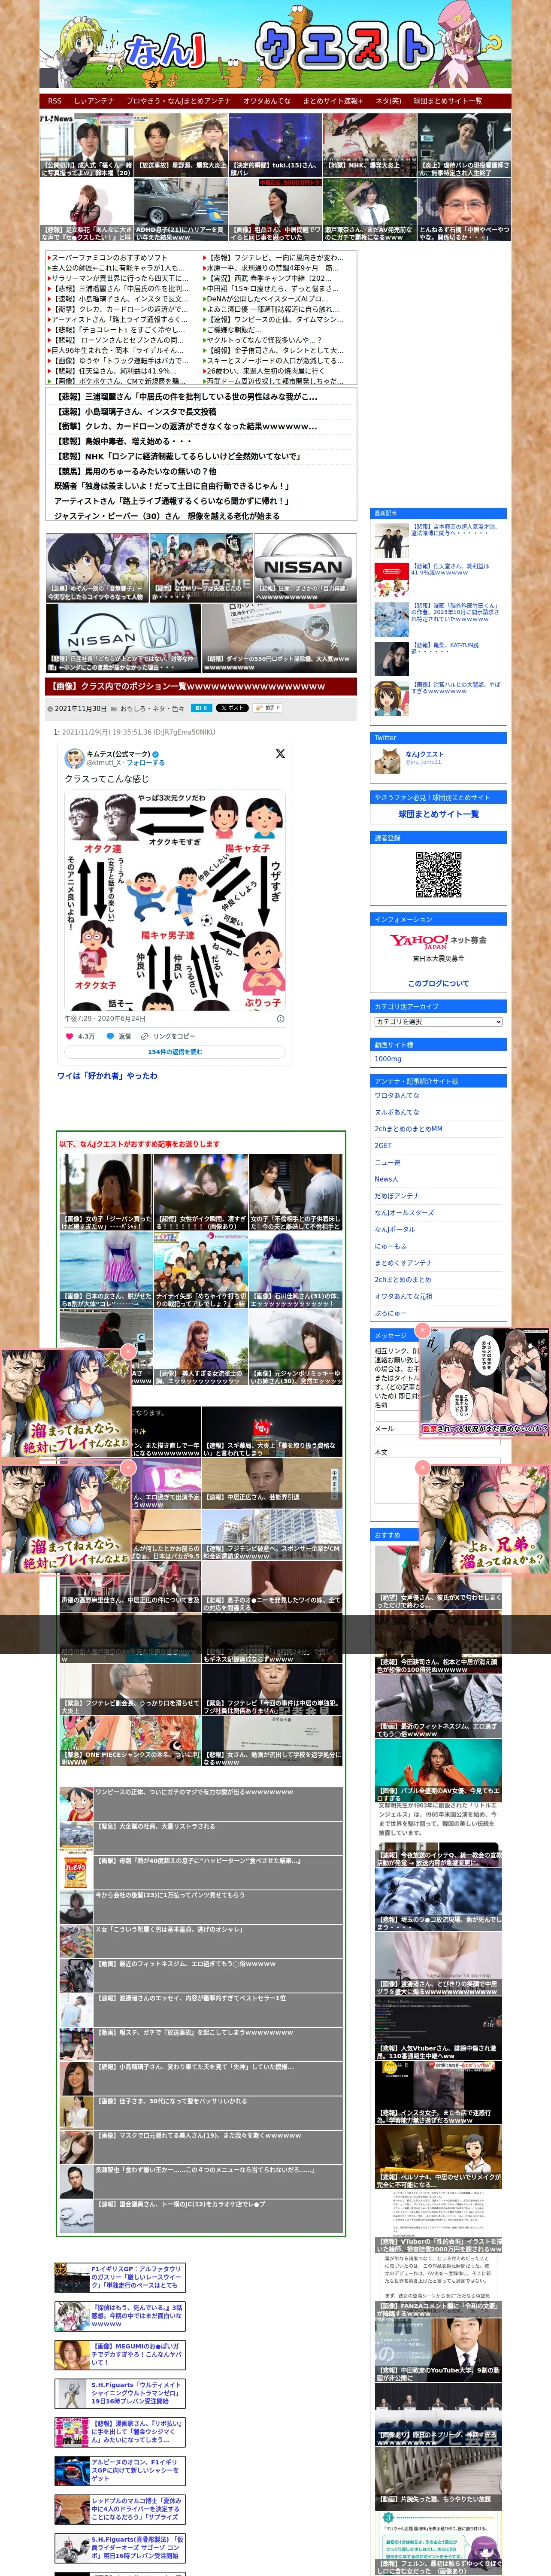Viewport: 551px width, 2576px height.
Task: Click the キムテス tweet author avatar
Action: pos(74,758)
